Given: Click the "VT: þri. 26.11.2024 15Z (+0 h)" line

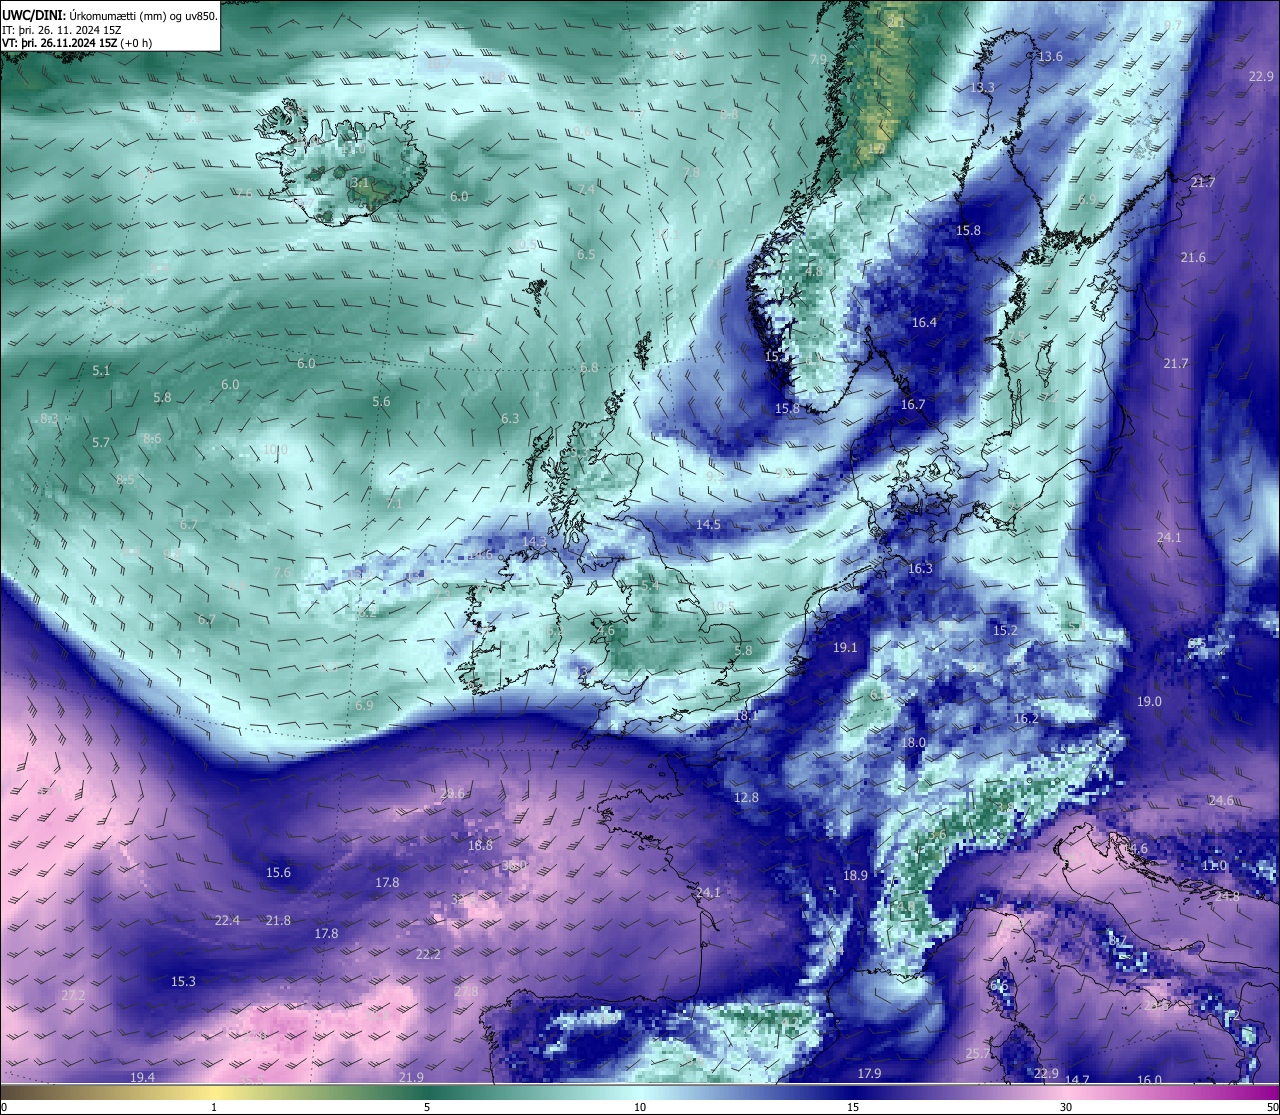Looking at the screenshot, I should coord(77,43).
